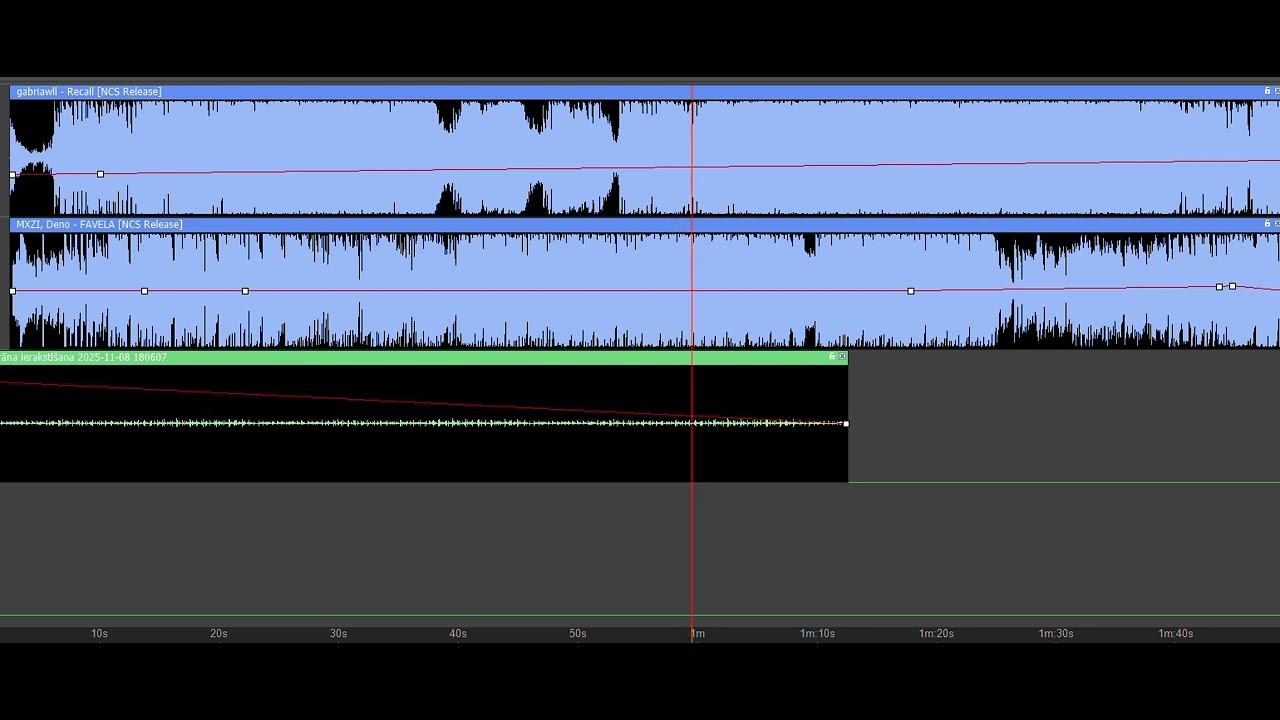Click the 1m:30s mark on the time ruler
The width and height of the screenshot is (1280, 720).
click(x=1056, y=633)
